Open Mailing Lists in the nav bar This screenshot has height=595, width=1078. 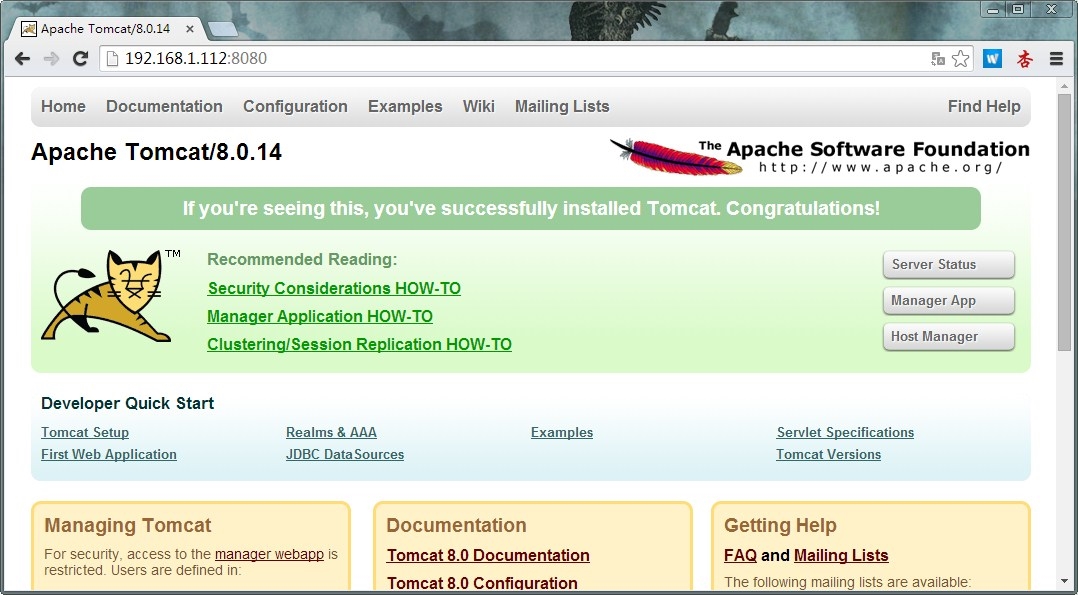pos(562,107)
